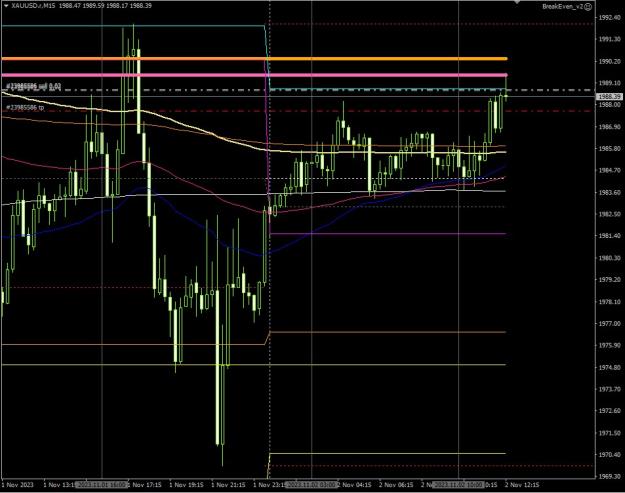Screen dimensions: 625x493
Task: Click the grey 2023.11.01 16:00 time marker
Action: pos(102,485)
